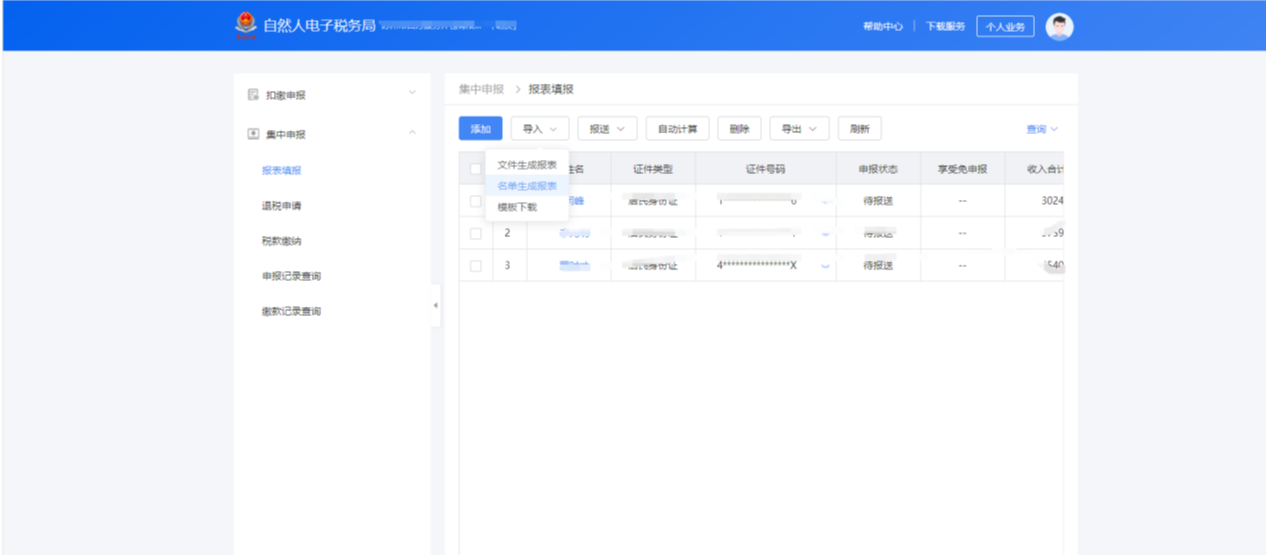Image resolution: width=1267 pixels, height=555 pixels.
Task: Tick the checkbox for row 2
Action: 476,234
